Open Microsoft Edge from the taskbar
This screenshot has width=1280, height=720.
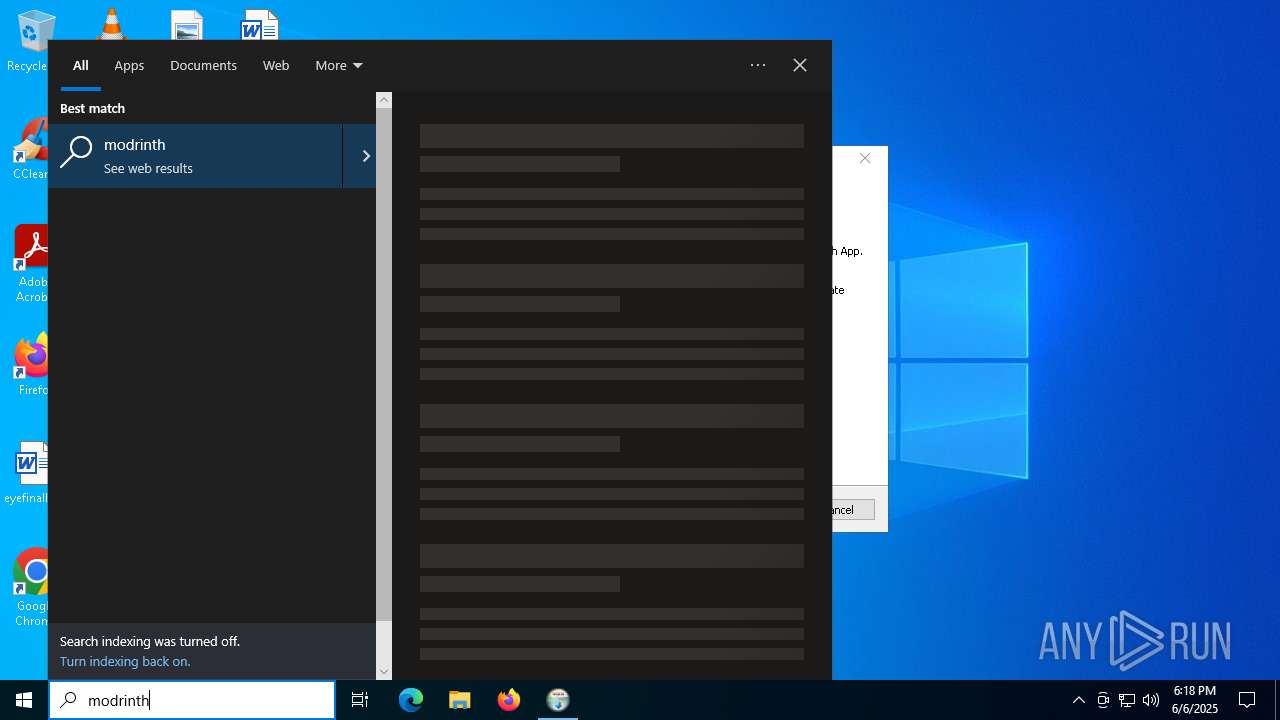tap(411, 700)
